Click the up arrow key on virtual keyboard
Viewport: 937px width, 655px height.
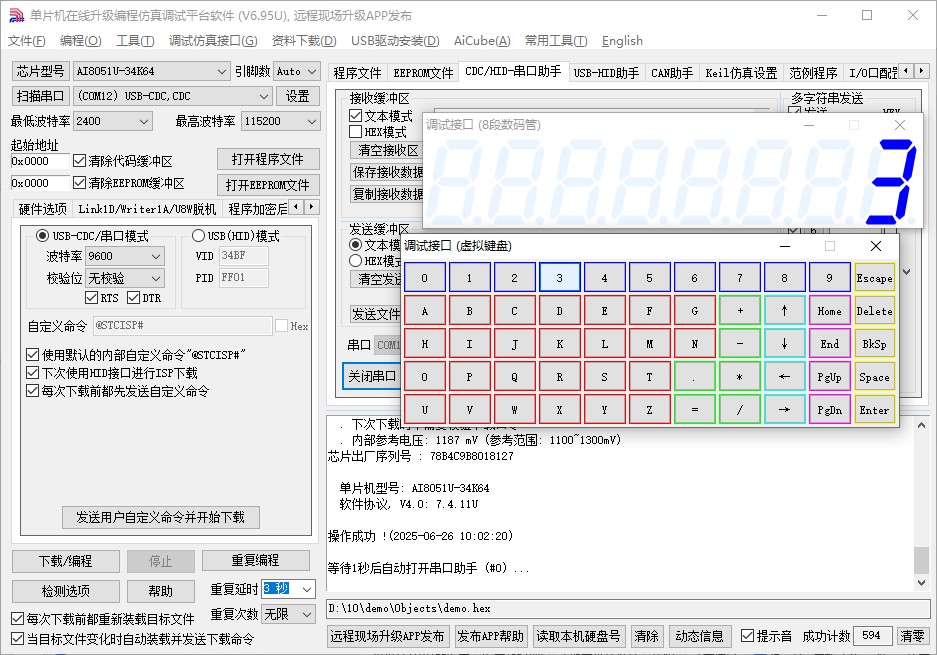(784, 311)
